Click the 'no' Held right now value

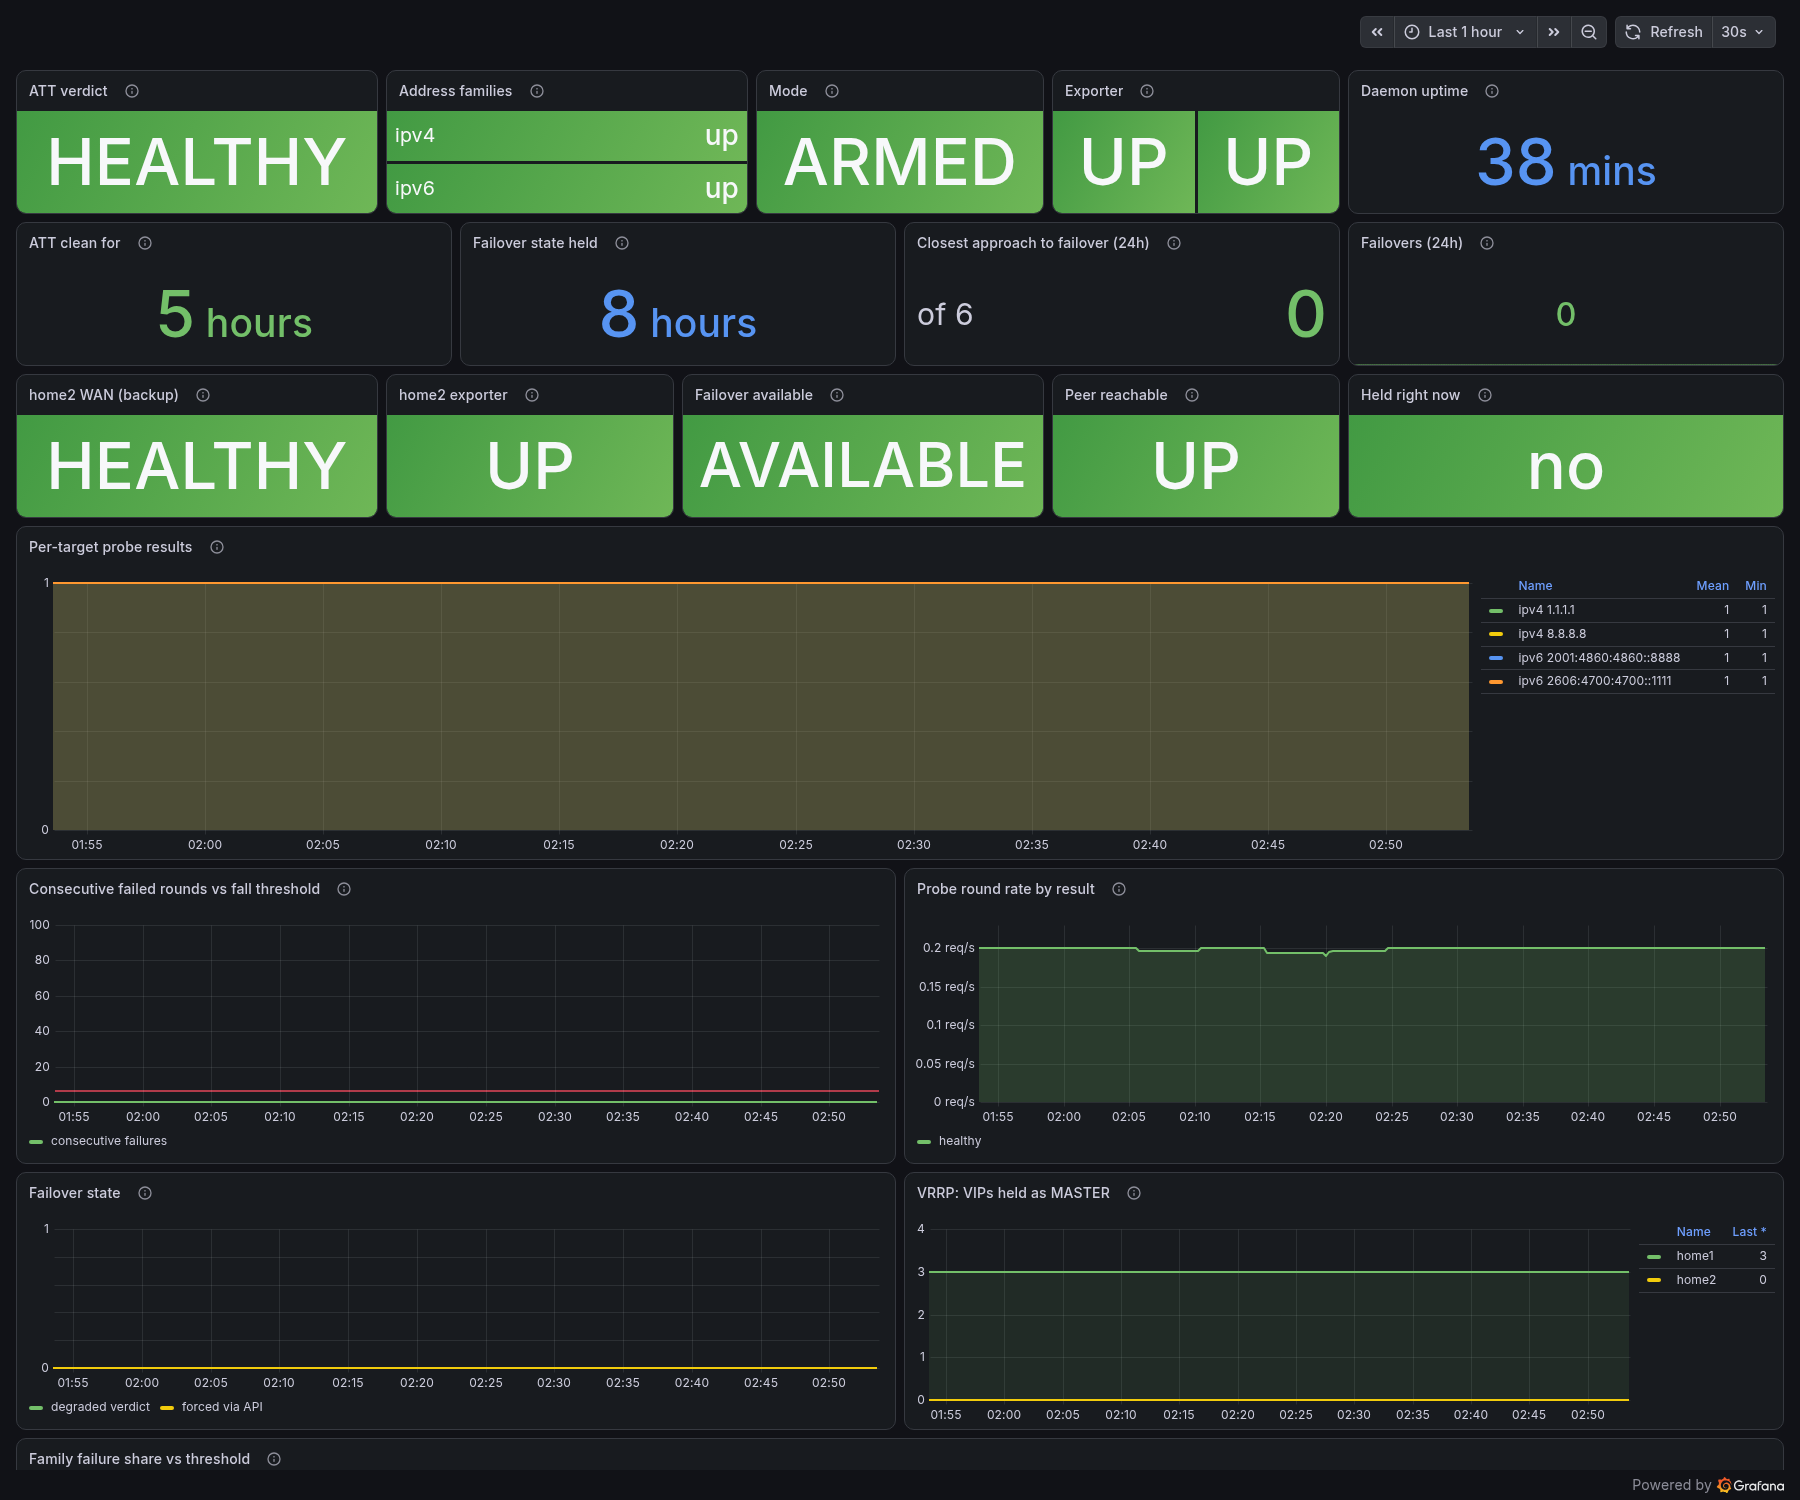tap(1566, 467)
